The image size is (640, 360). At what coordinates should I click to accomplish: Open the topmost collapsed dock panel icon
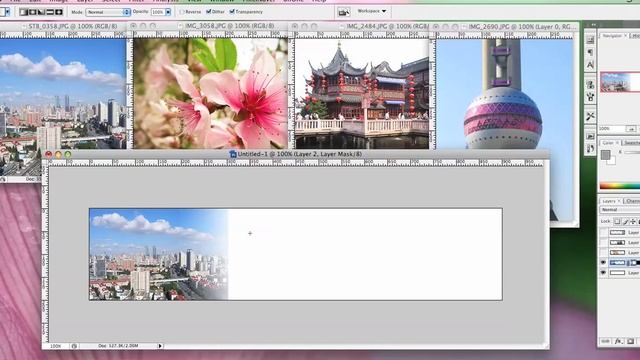[x=590, y=40]
